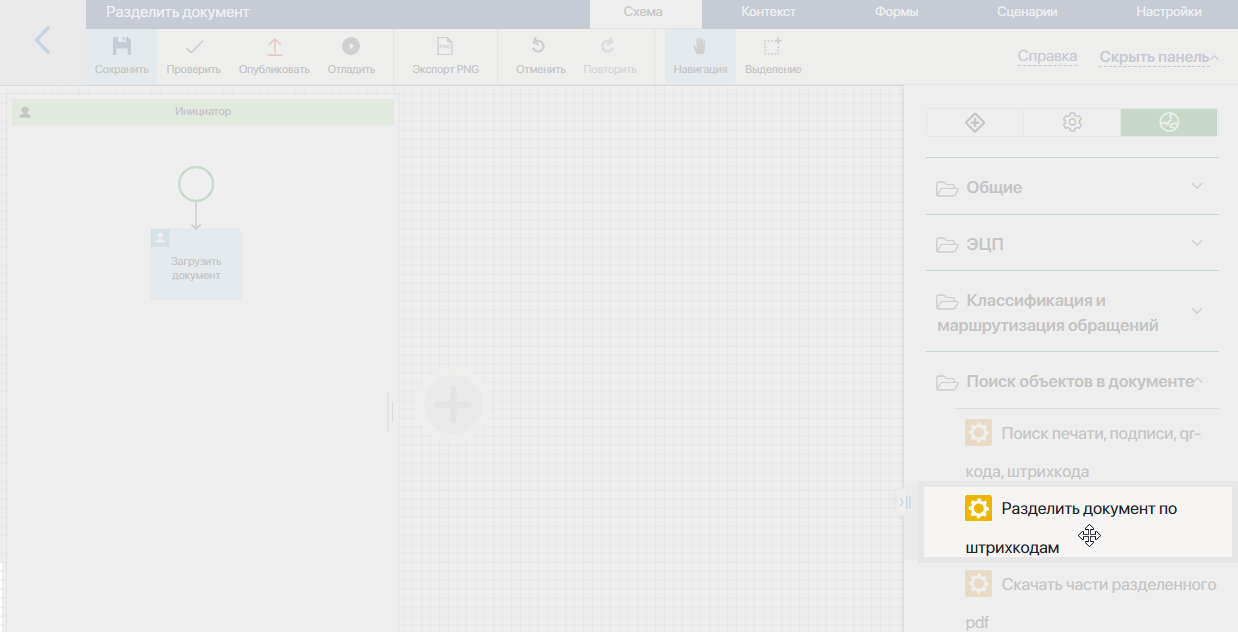
Task: Switch to the Сценарии tab
Action: click(1027, 12)
